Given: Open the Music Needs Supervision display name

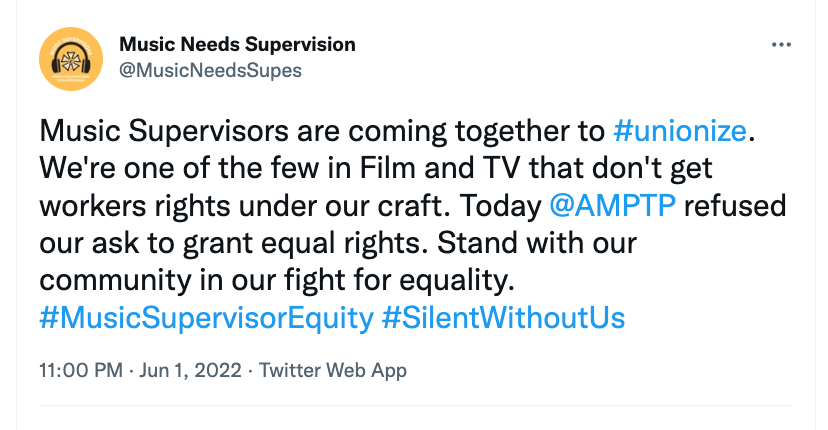Looking at the screenshot, I should (x=237, y=45).
